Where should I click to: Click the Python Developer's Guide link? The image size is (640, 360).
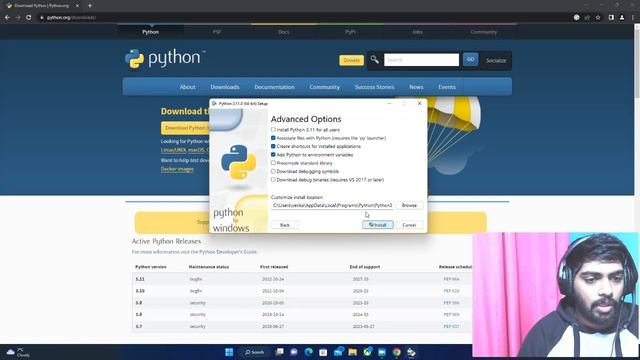[228, 252]
